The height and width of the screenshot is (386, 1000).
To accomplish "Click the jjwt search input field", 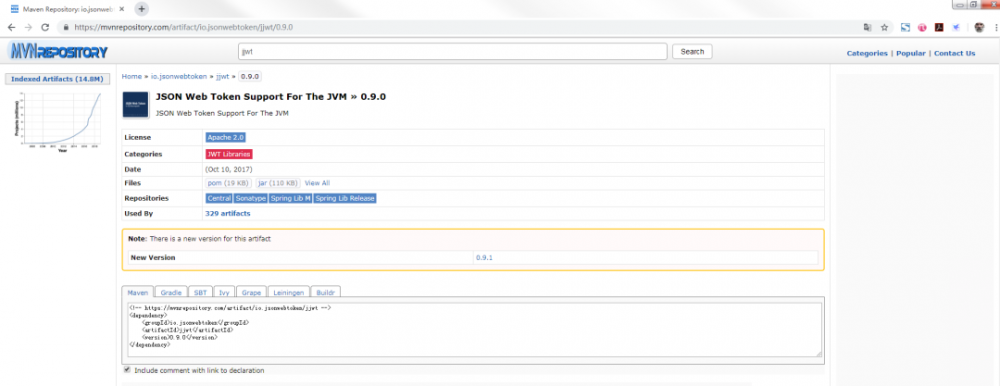I will point(453,52).
